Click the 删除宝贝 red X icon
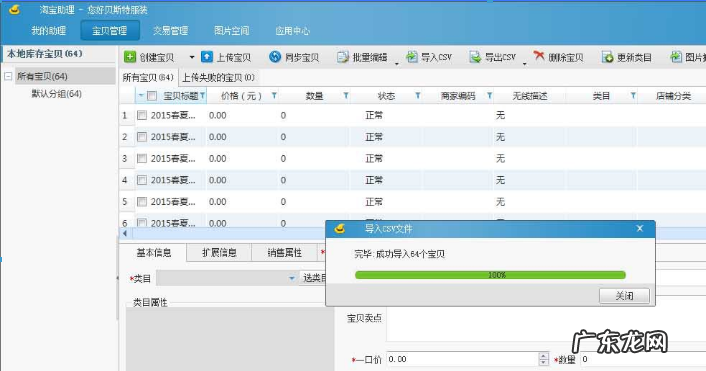This screenshot has width=706, height=371. coord(539,56)
